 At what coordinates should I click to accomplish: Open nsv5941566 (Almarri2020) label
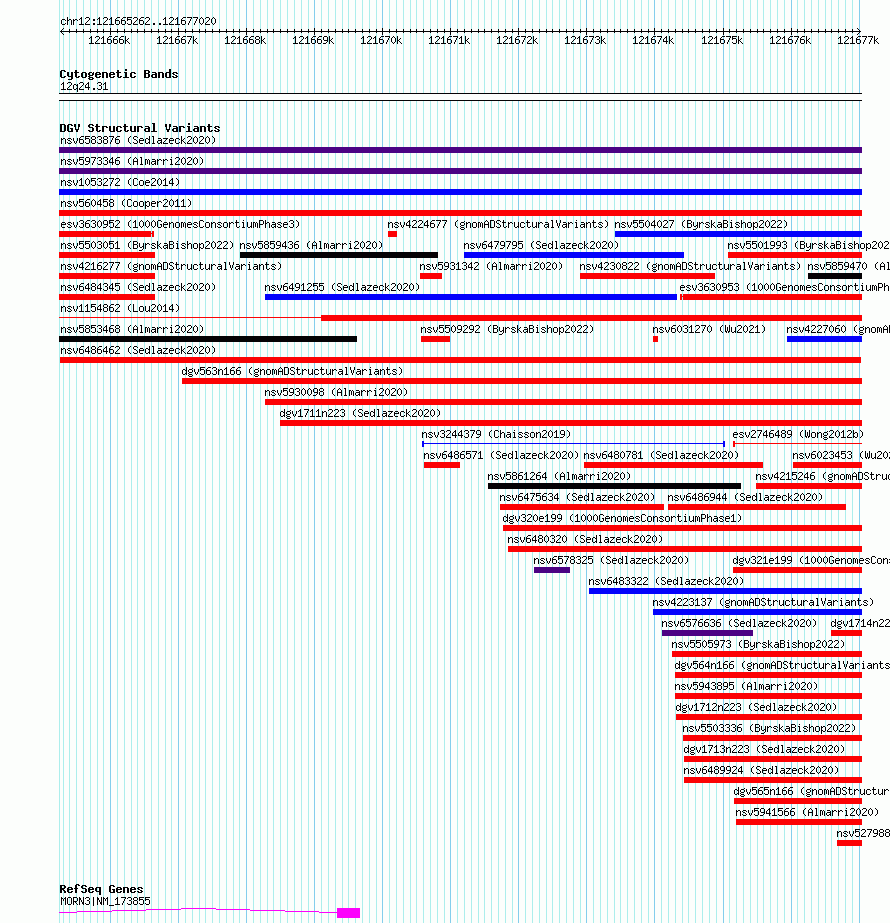point(807,812)
